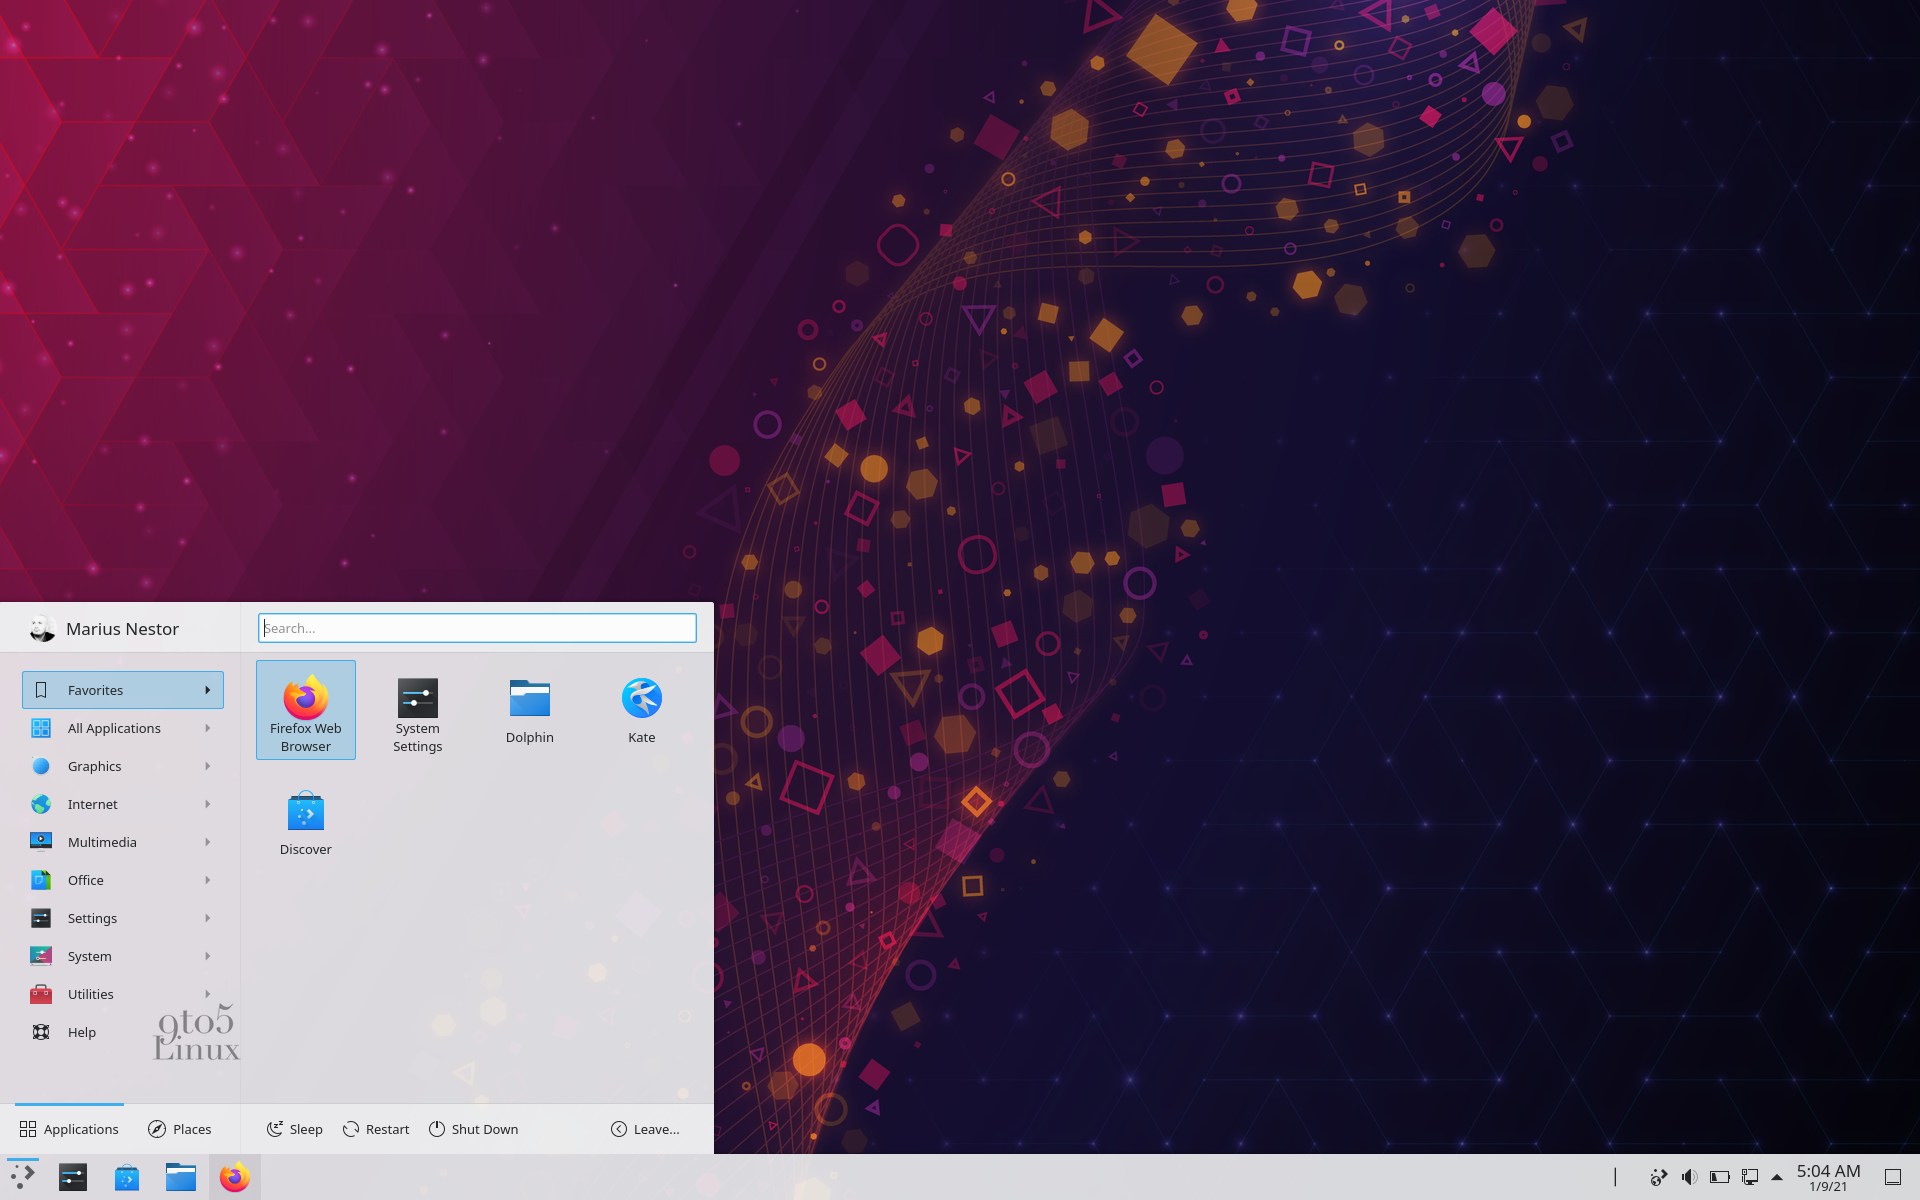Click Show Desktop at the far right
The height and width of the screenshot is (1200, 1920).
pyautogui.click(x=1892, y=1177)
